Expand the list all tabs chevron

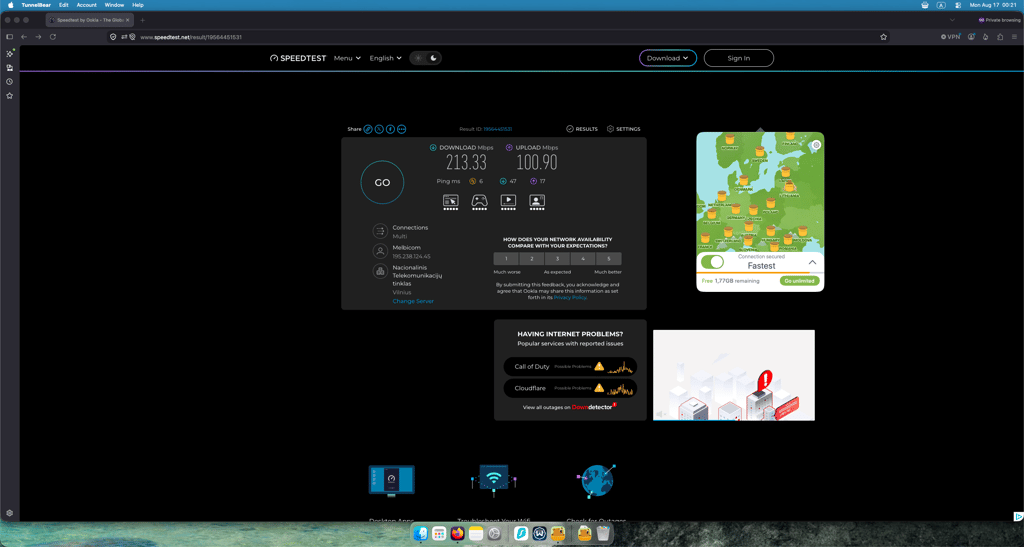[952, 20]
